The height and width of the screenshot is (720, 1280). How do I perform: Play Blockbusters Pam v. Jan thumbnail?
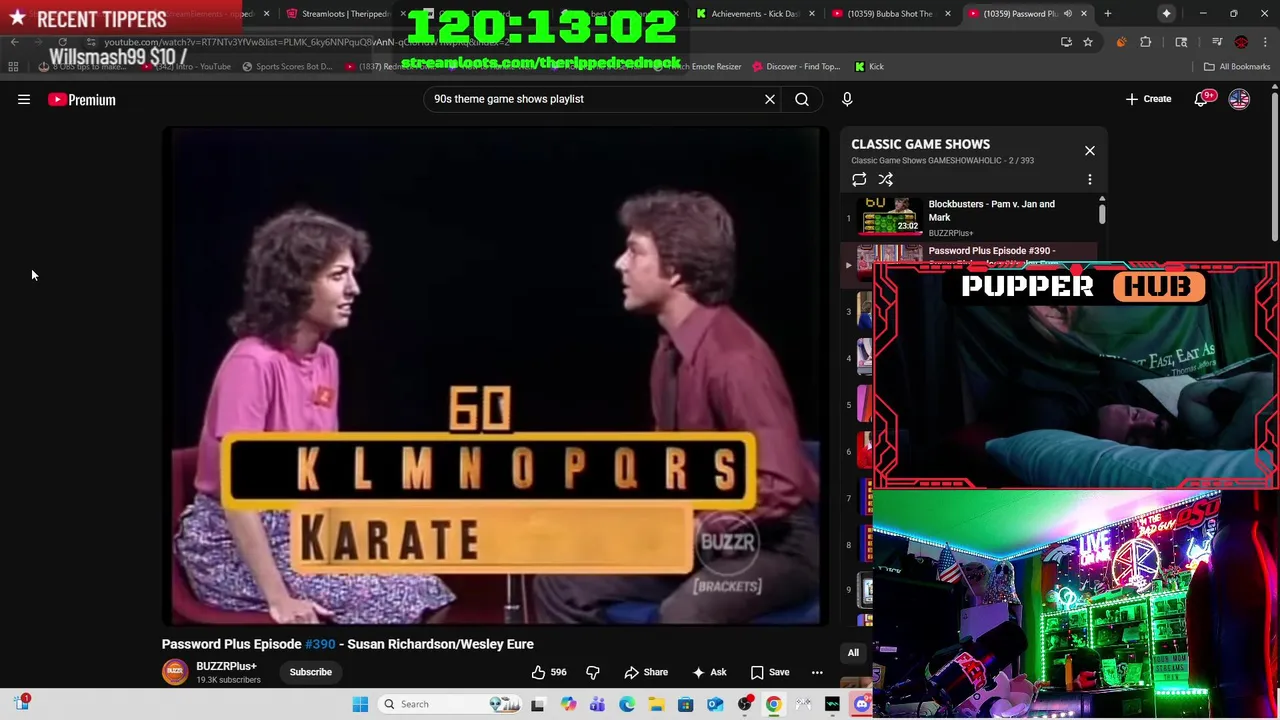(890, 216)
